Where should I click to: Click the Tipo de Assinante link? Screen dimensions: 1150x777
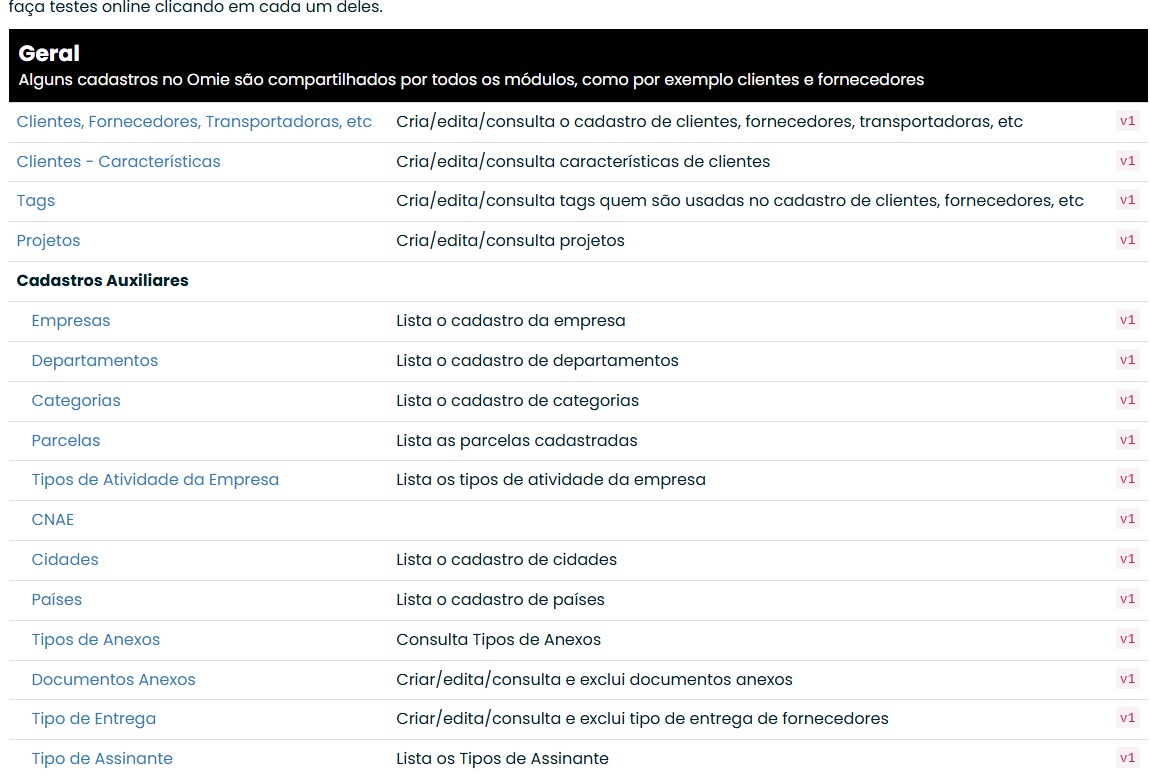[x=102, y=759]
